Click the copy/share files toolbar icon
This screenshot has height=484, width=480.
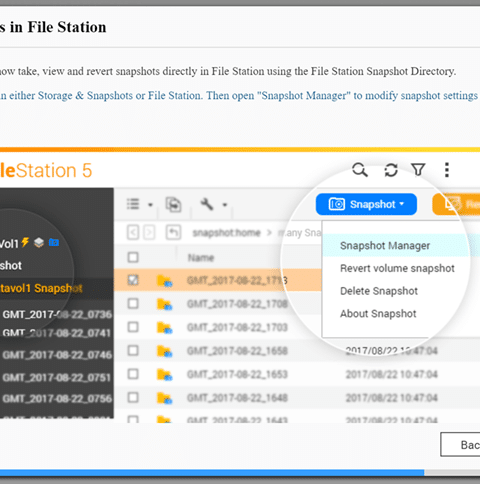click(174, 204)
